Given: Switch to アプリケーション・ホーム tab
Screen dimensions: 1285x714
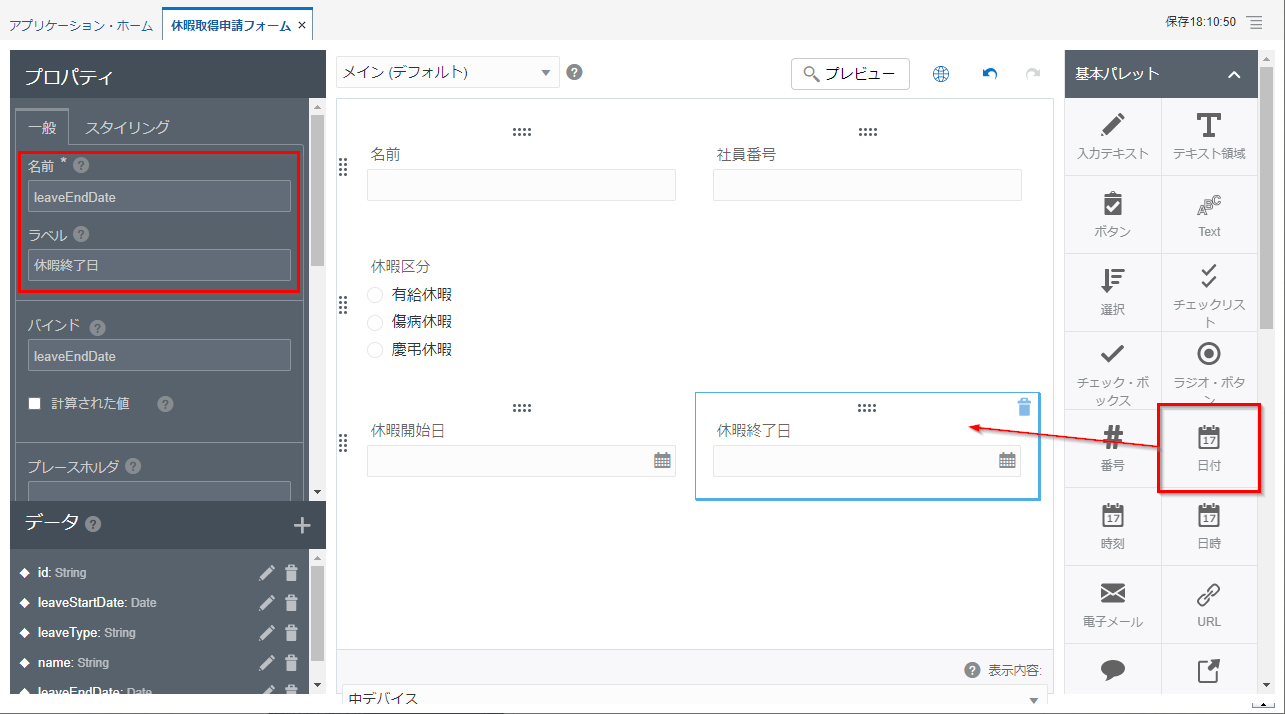Looking at the screenshot, I should pyautogui.click(x=81, y=24).
